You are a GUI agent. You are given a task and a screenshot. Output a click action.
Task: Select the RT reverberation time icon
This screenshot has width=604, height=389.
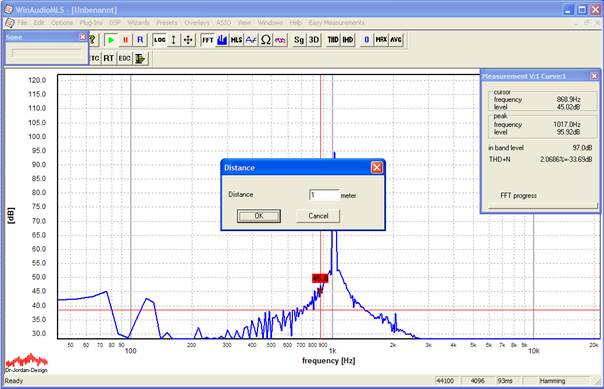(x=109, y=58)
